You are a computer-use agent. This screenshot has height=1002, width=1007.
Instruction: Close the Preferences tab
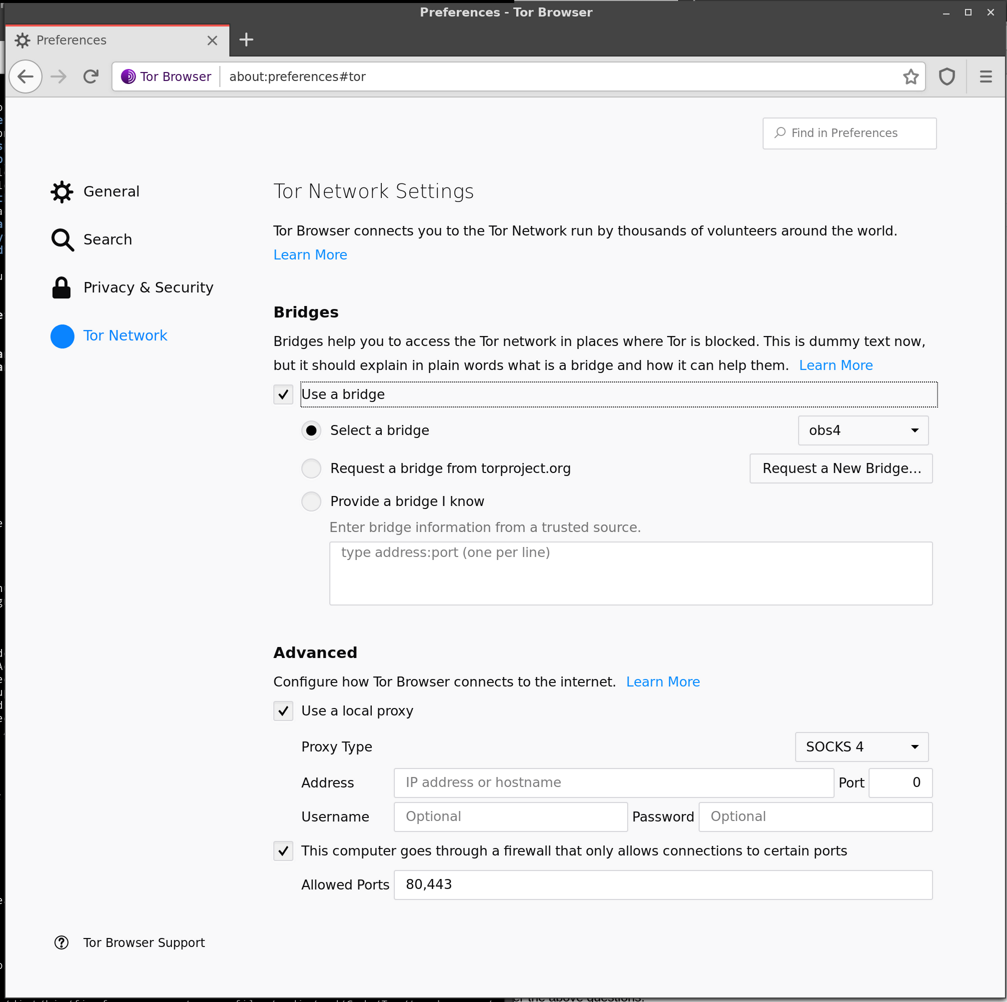[213, 40]
